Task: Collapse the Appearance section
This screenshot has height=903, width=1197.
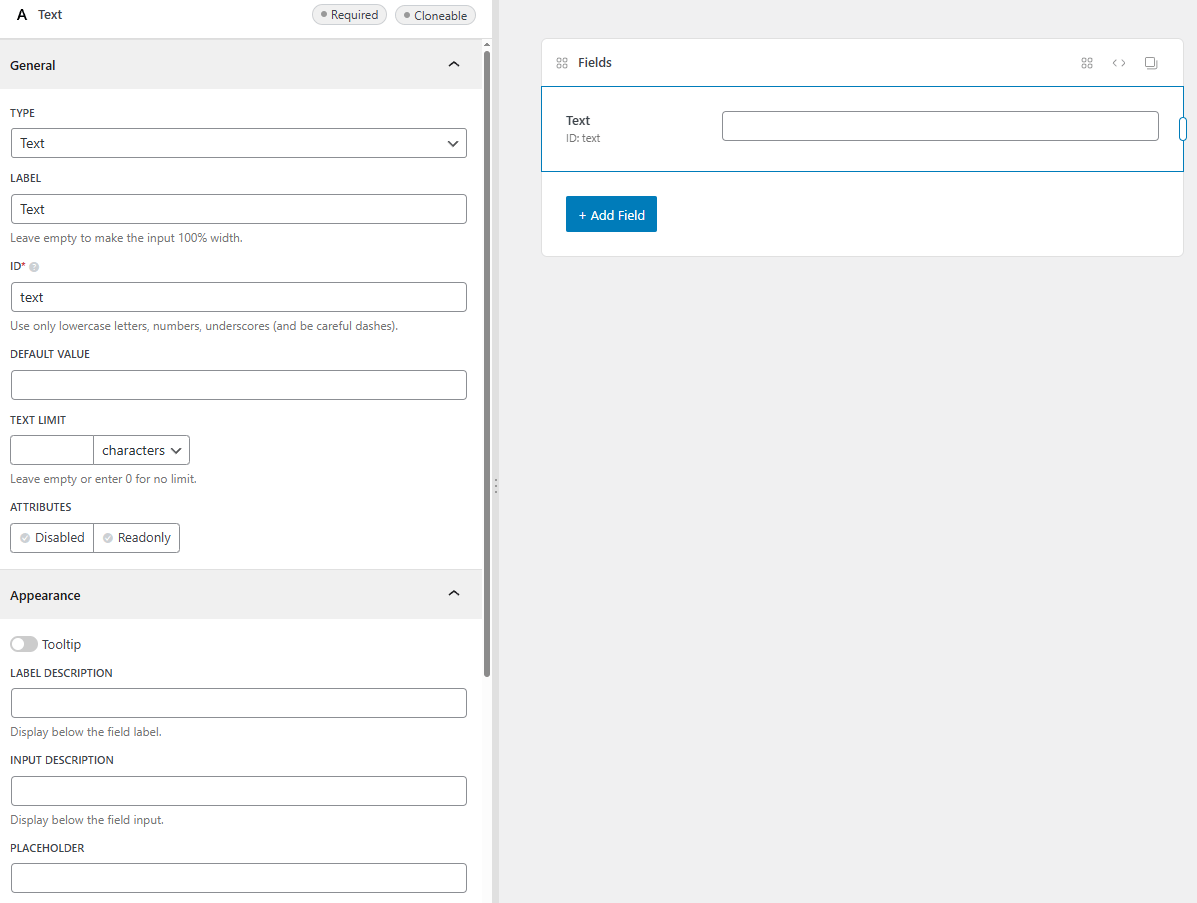Action: [x=454, y=594]
